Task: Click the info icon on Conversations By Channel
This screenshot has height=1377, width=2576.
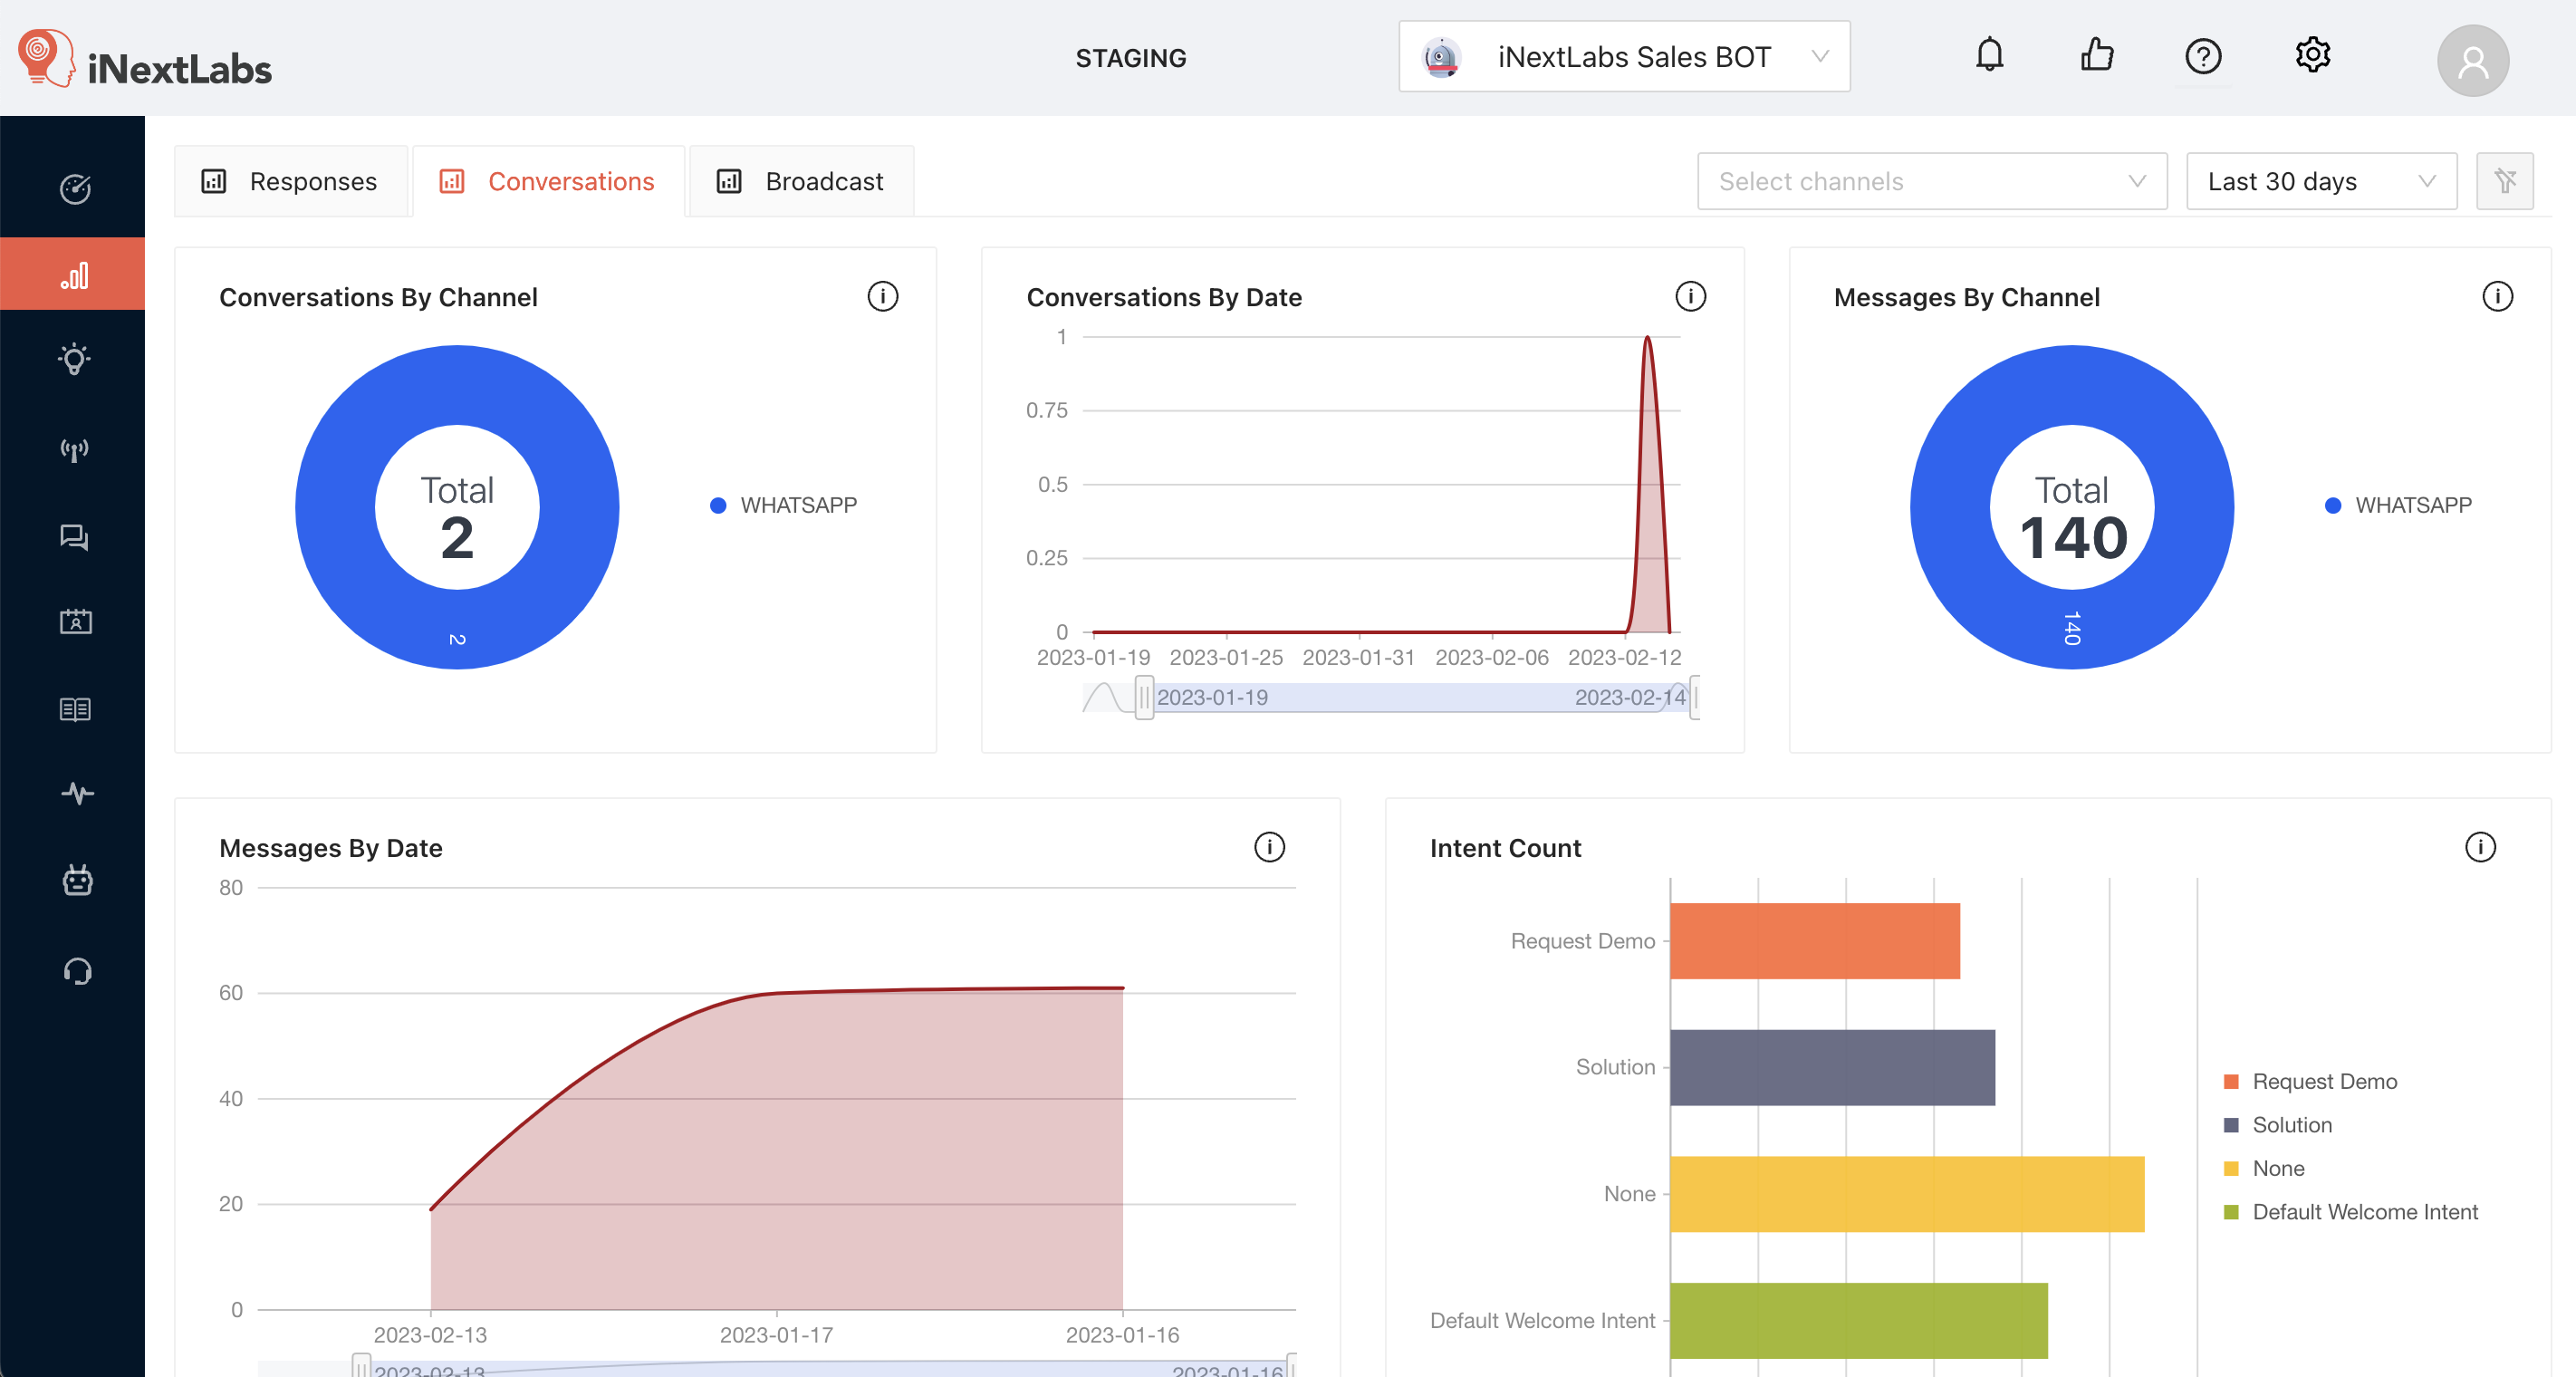Action: pyautogui.click(x=882, y=296)
